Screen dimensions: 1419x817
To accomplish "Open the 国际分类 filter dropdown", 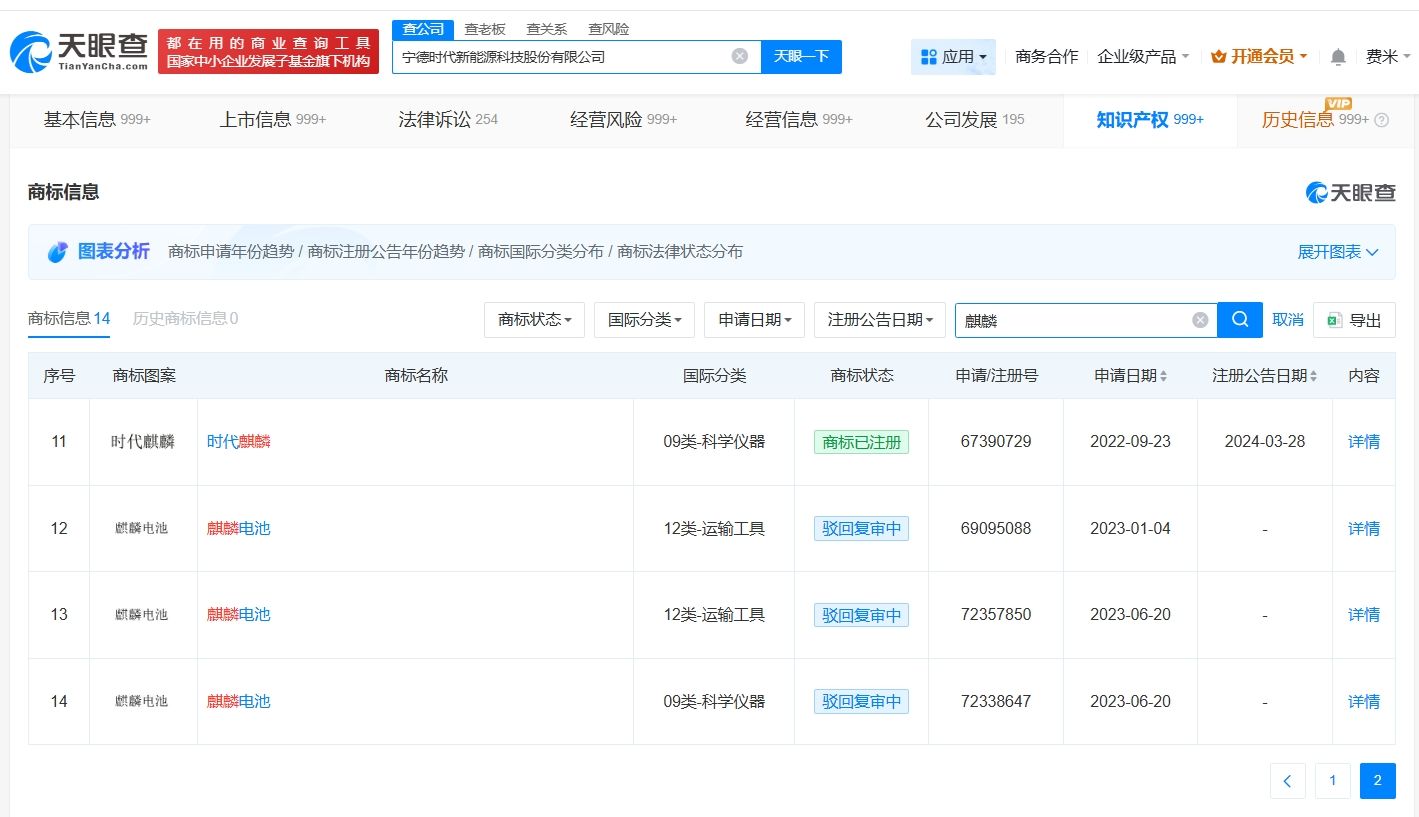I will pos(644,320).
